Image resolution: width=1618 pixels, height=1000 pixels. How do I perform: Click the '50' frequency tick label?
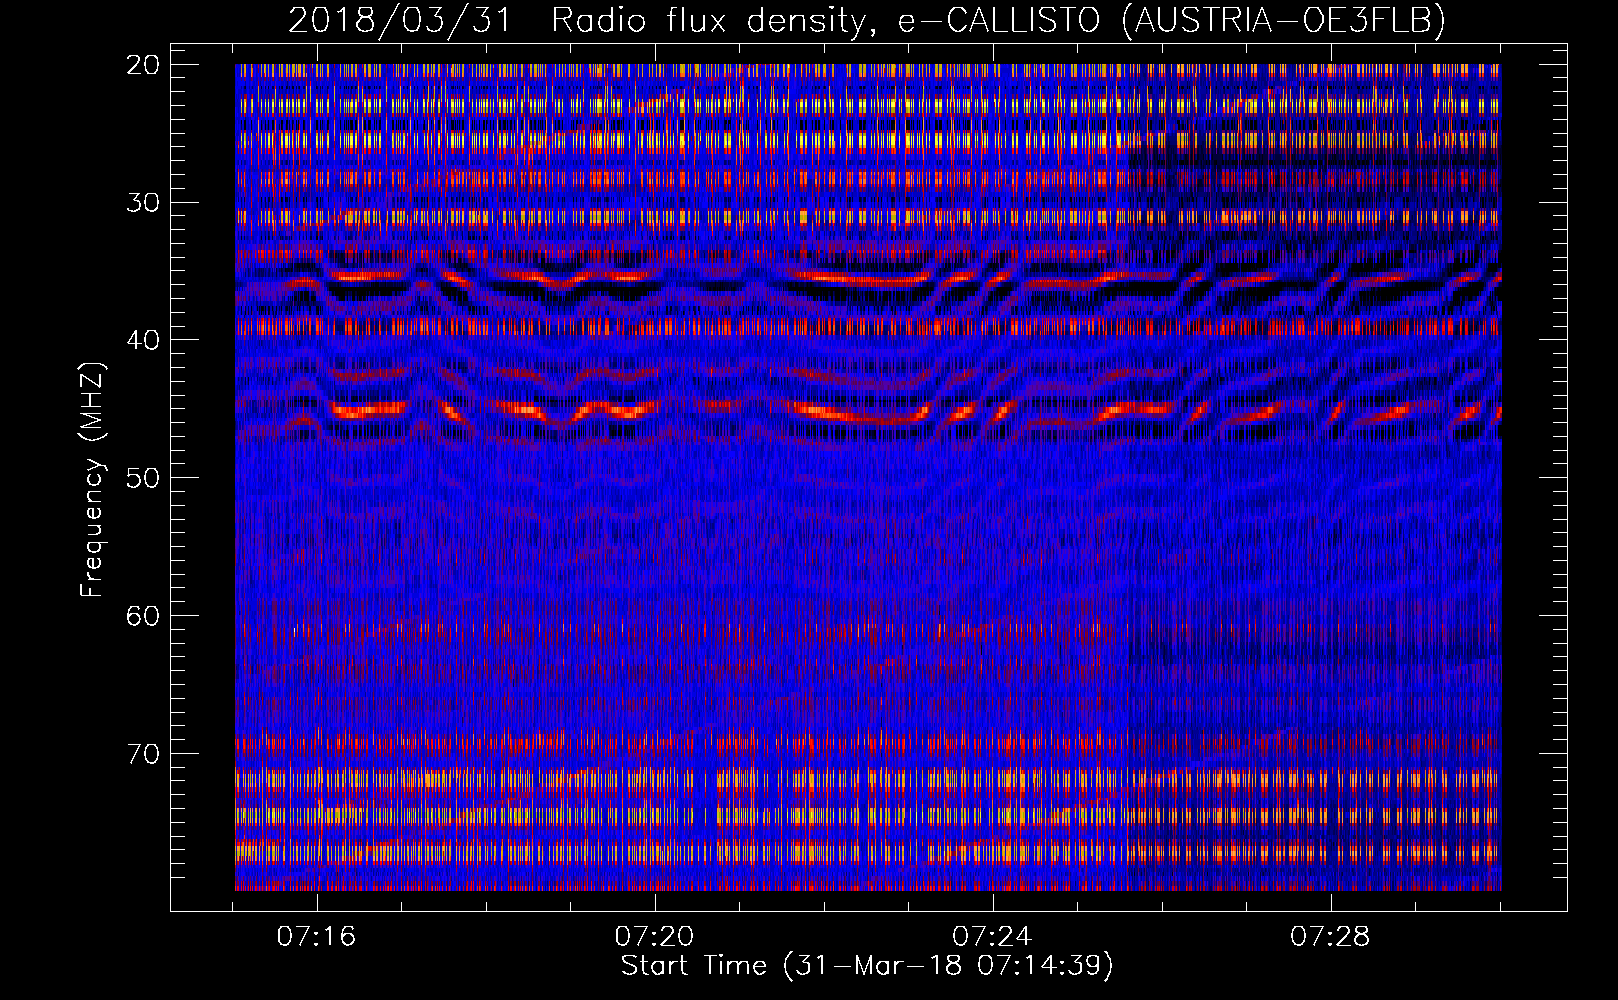pos(144,478)
